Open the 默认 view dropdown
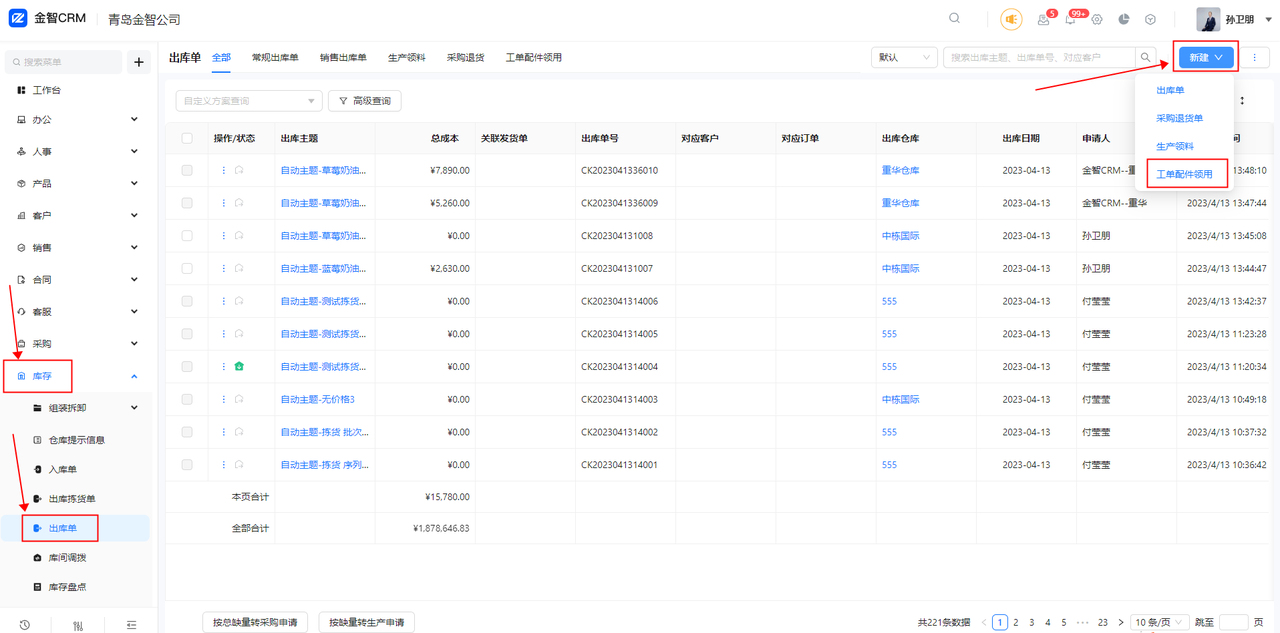The image size is (1280, 633). point(904,58)
